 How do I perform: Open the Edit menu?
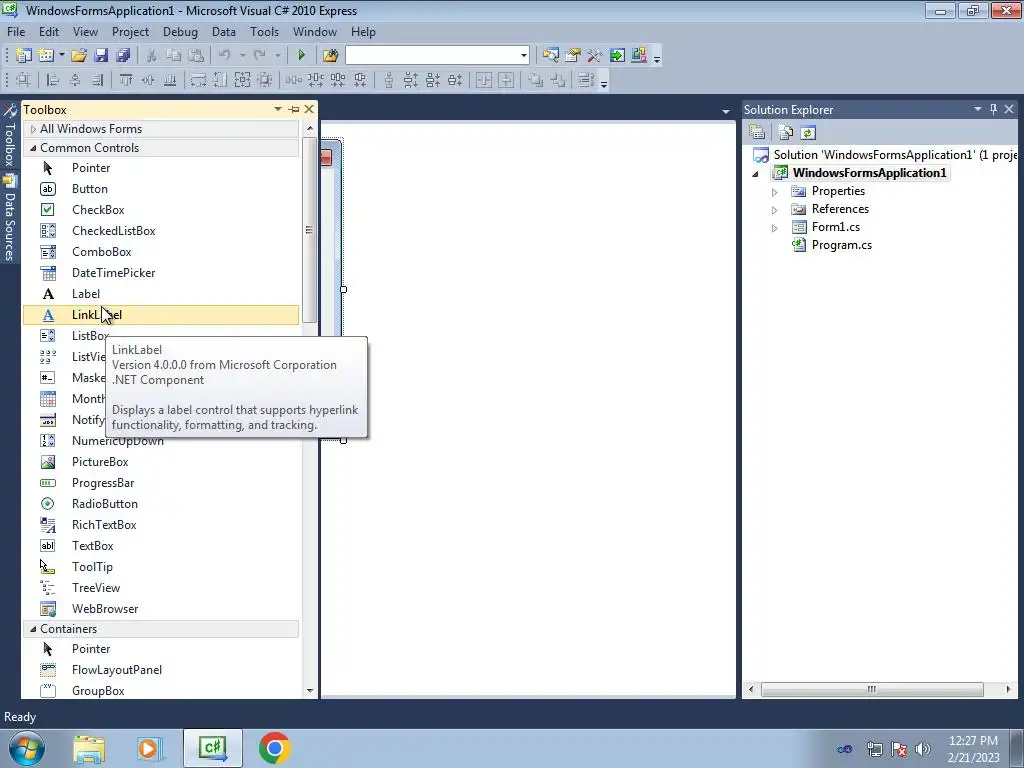49,31
